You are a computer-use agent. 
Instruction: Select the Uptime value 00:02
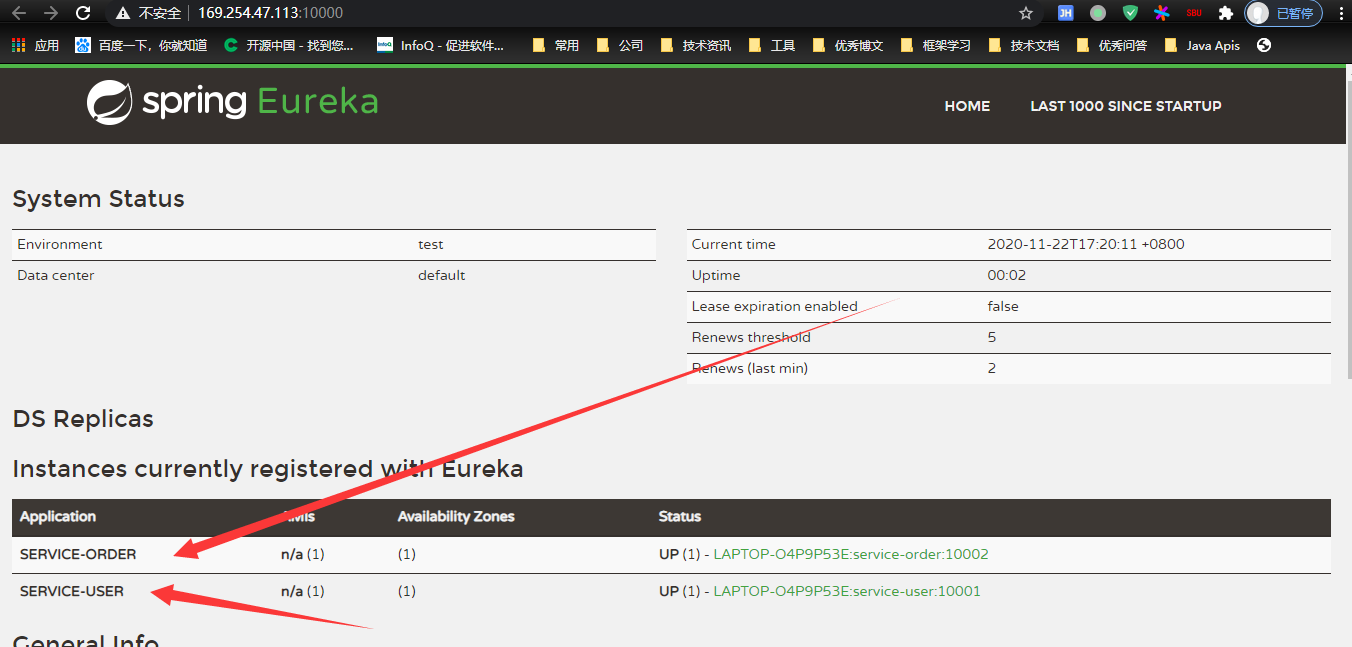(1007, 275)
